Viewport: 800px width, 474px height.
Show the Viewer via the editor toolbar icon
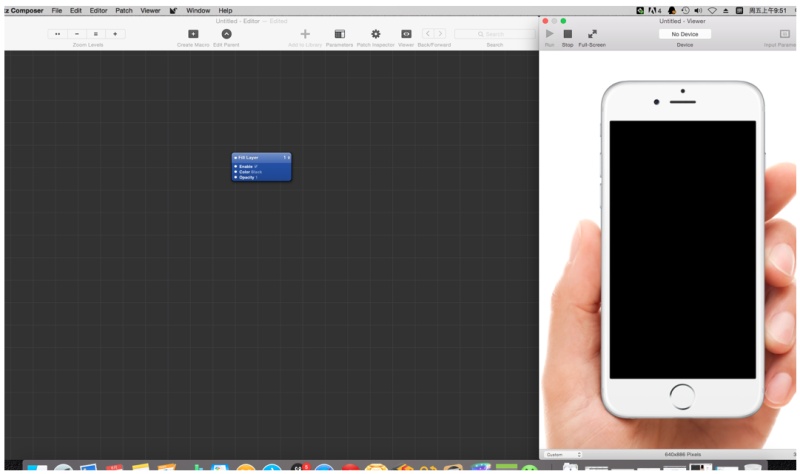click(406, 34)
